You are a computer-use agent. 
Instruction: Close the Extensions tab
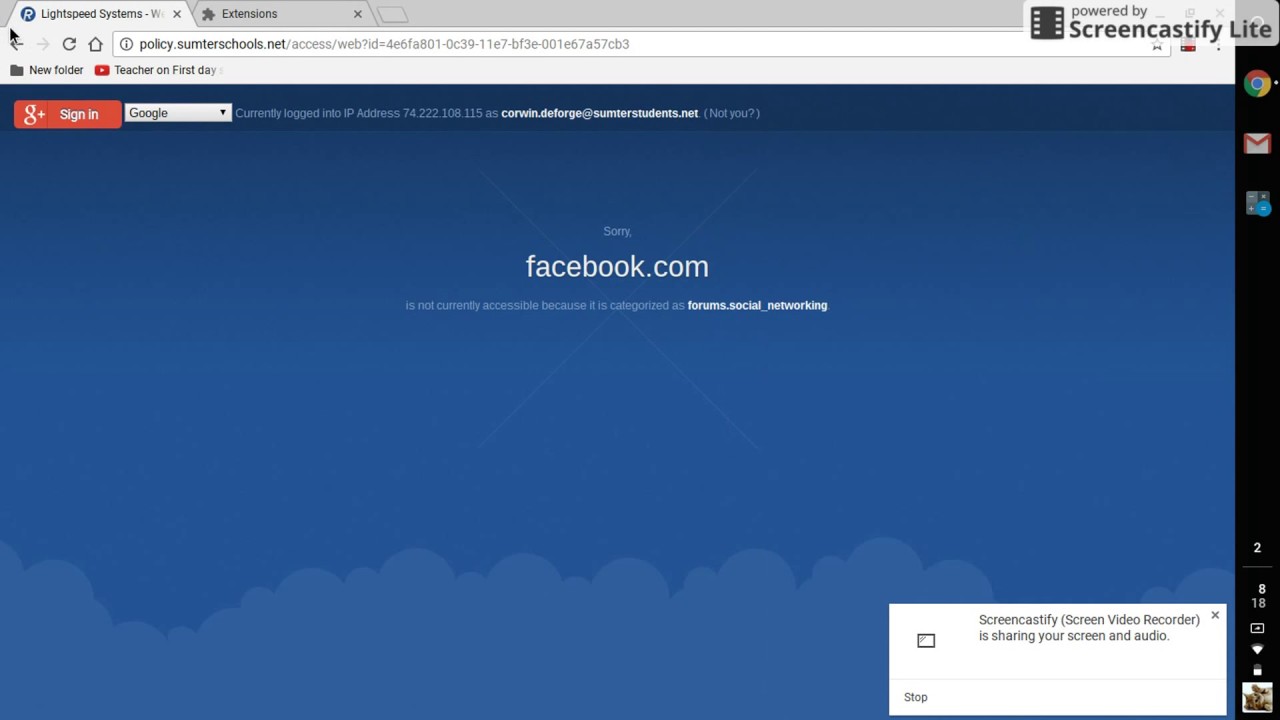point(358,14)
